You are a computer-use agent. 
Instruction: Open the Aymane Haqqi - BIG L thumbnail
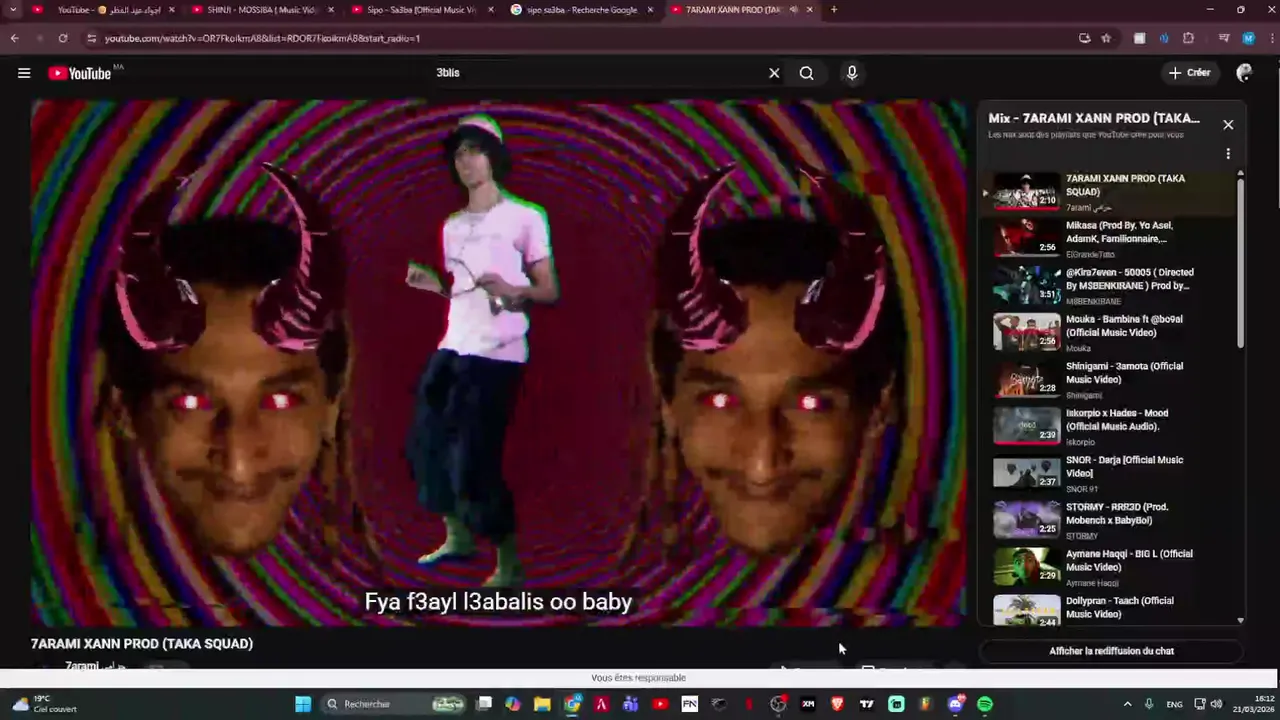(x=1026, y=566)
